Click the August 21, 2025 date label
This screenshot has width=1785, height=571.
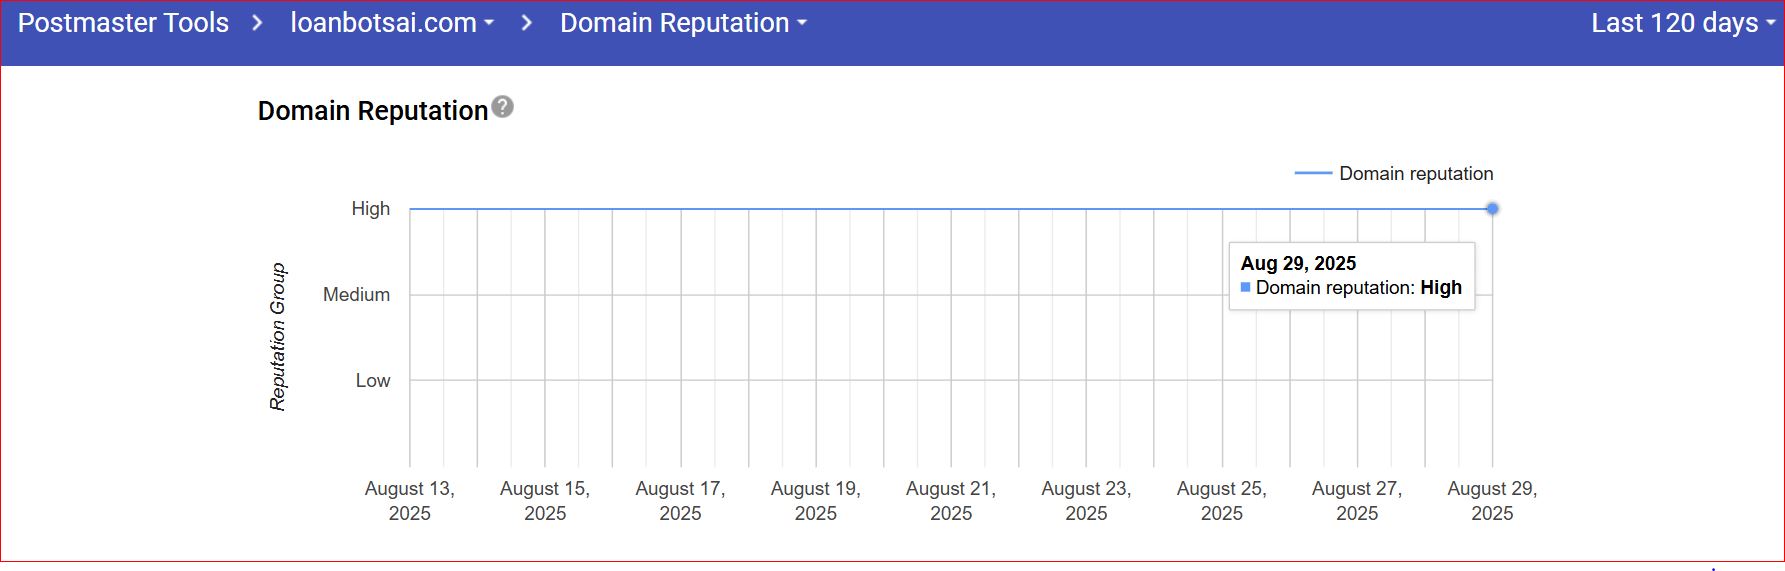point(951,501)
